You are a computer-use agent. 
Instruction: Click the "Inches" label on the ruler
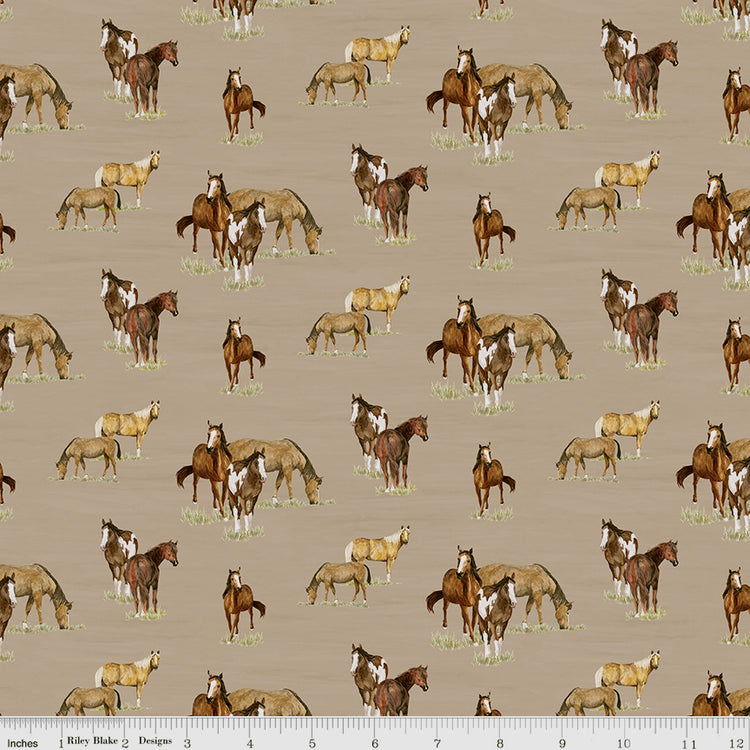tap(22, 743)
